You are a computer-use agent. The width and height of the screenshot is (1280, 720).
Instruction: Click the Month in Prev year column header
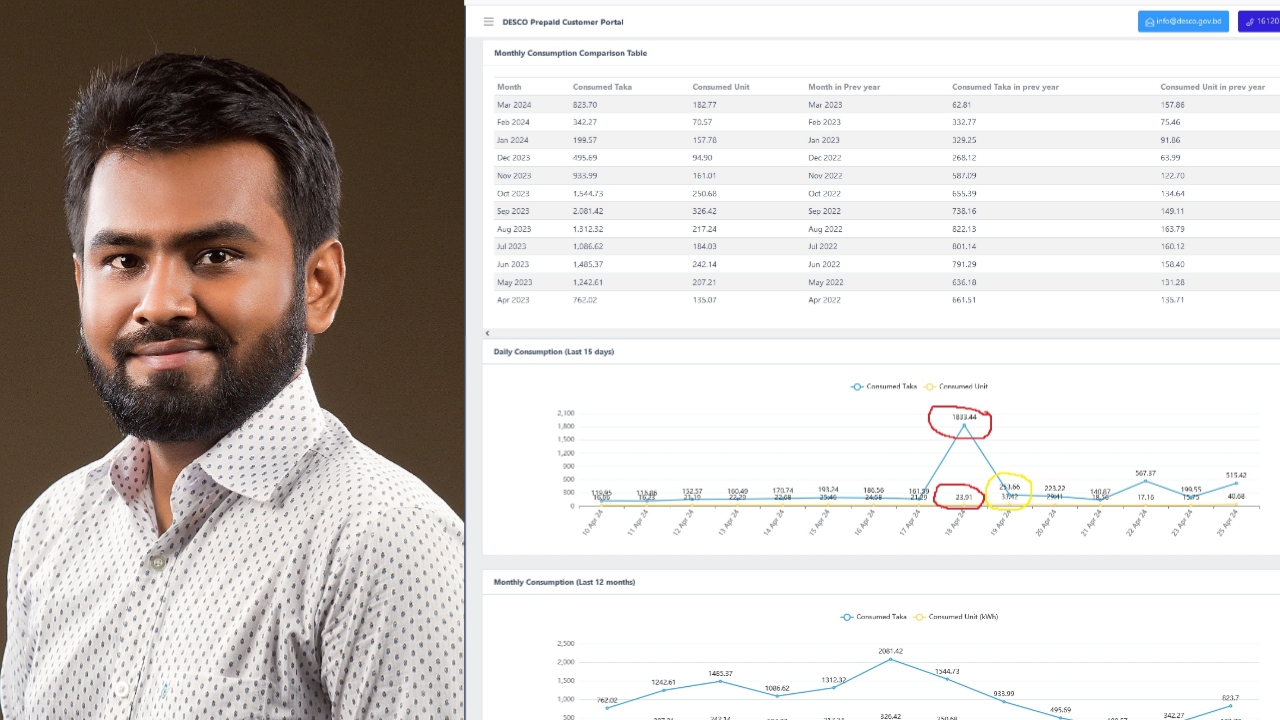click(844, 87)
